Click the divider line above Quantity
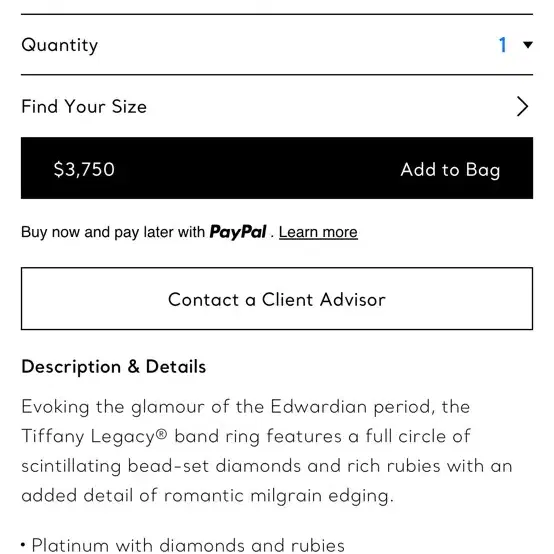554x554 pixels. (277, 14)
